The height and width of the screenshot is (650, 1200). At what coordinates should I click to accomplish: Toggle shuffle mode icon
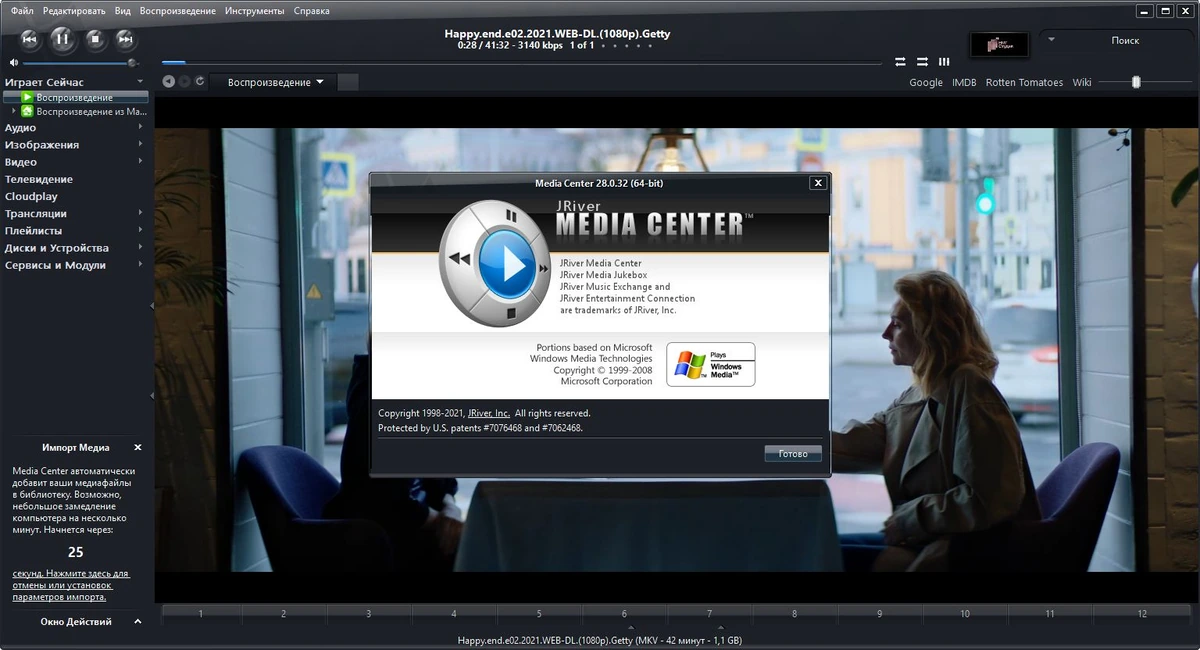[922, 62]
